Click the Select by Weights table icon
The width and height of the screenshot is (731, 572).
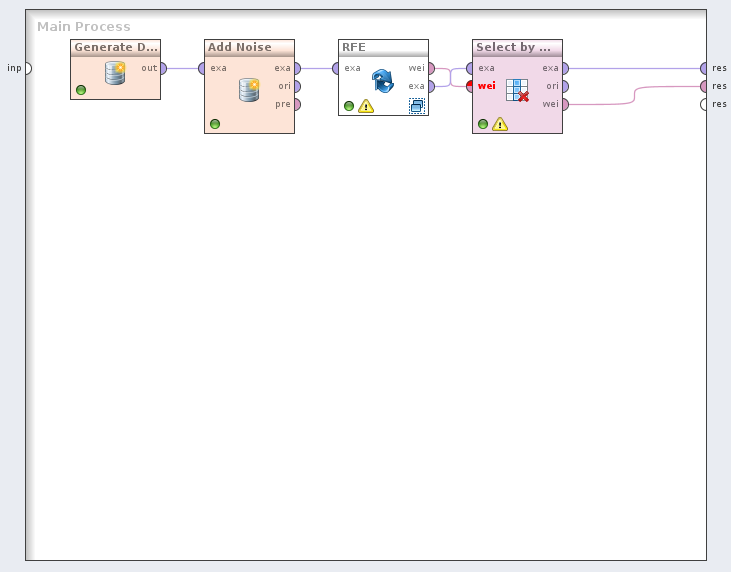517,90
